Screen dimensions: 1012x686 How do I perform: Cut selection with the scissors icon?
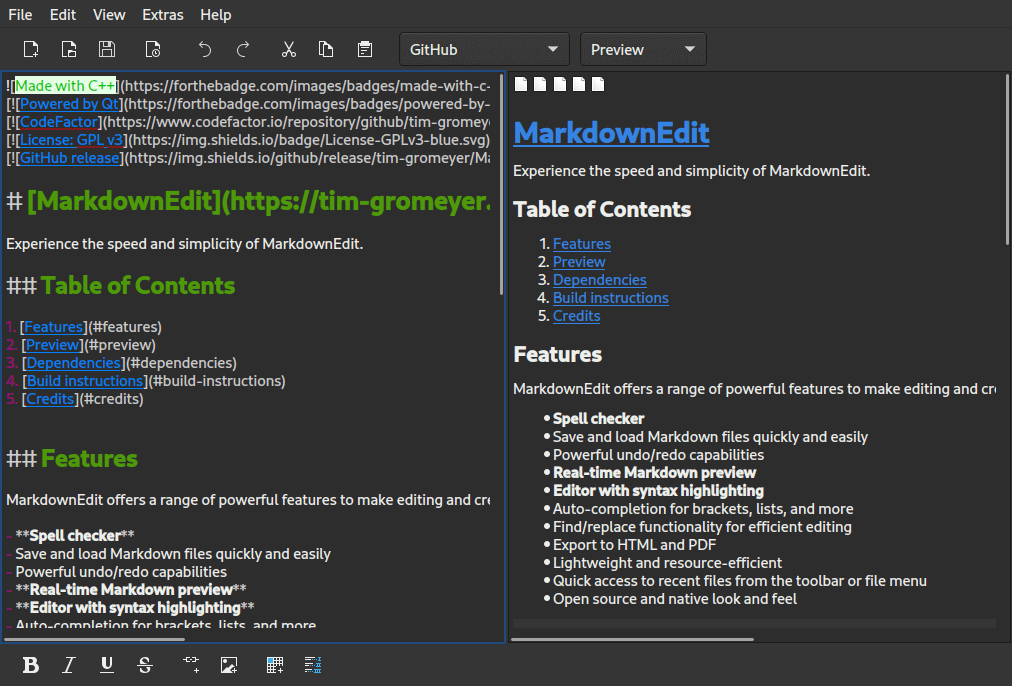[288, 50]
